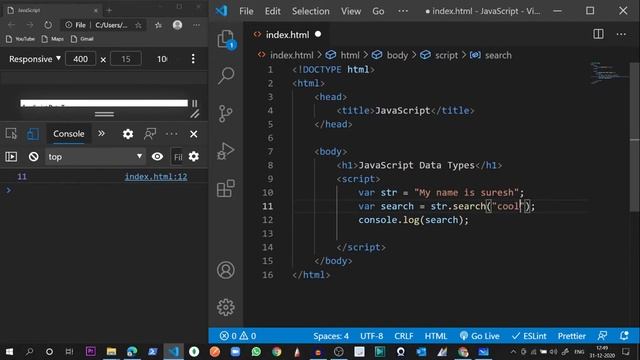The height and width of the screenshot is (360, 640).
Task: Change indentation via Spaces: 4
Action: tap(331, 336)
